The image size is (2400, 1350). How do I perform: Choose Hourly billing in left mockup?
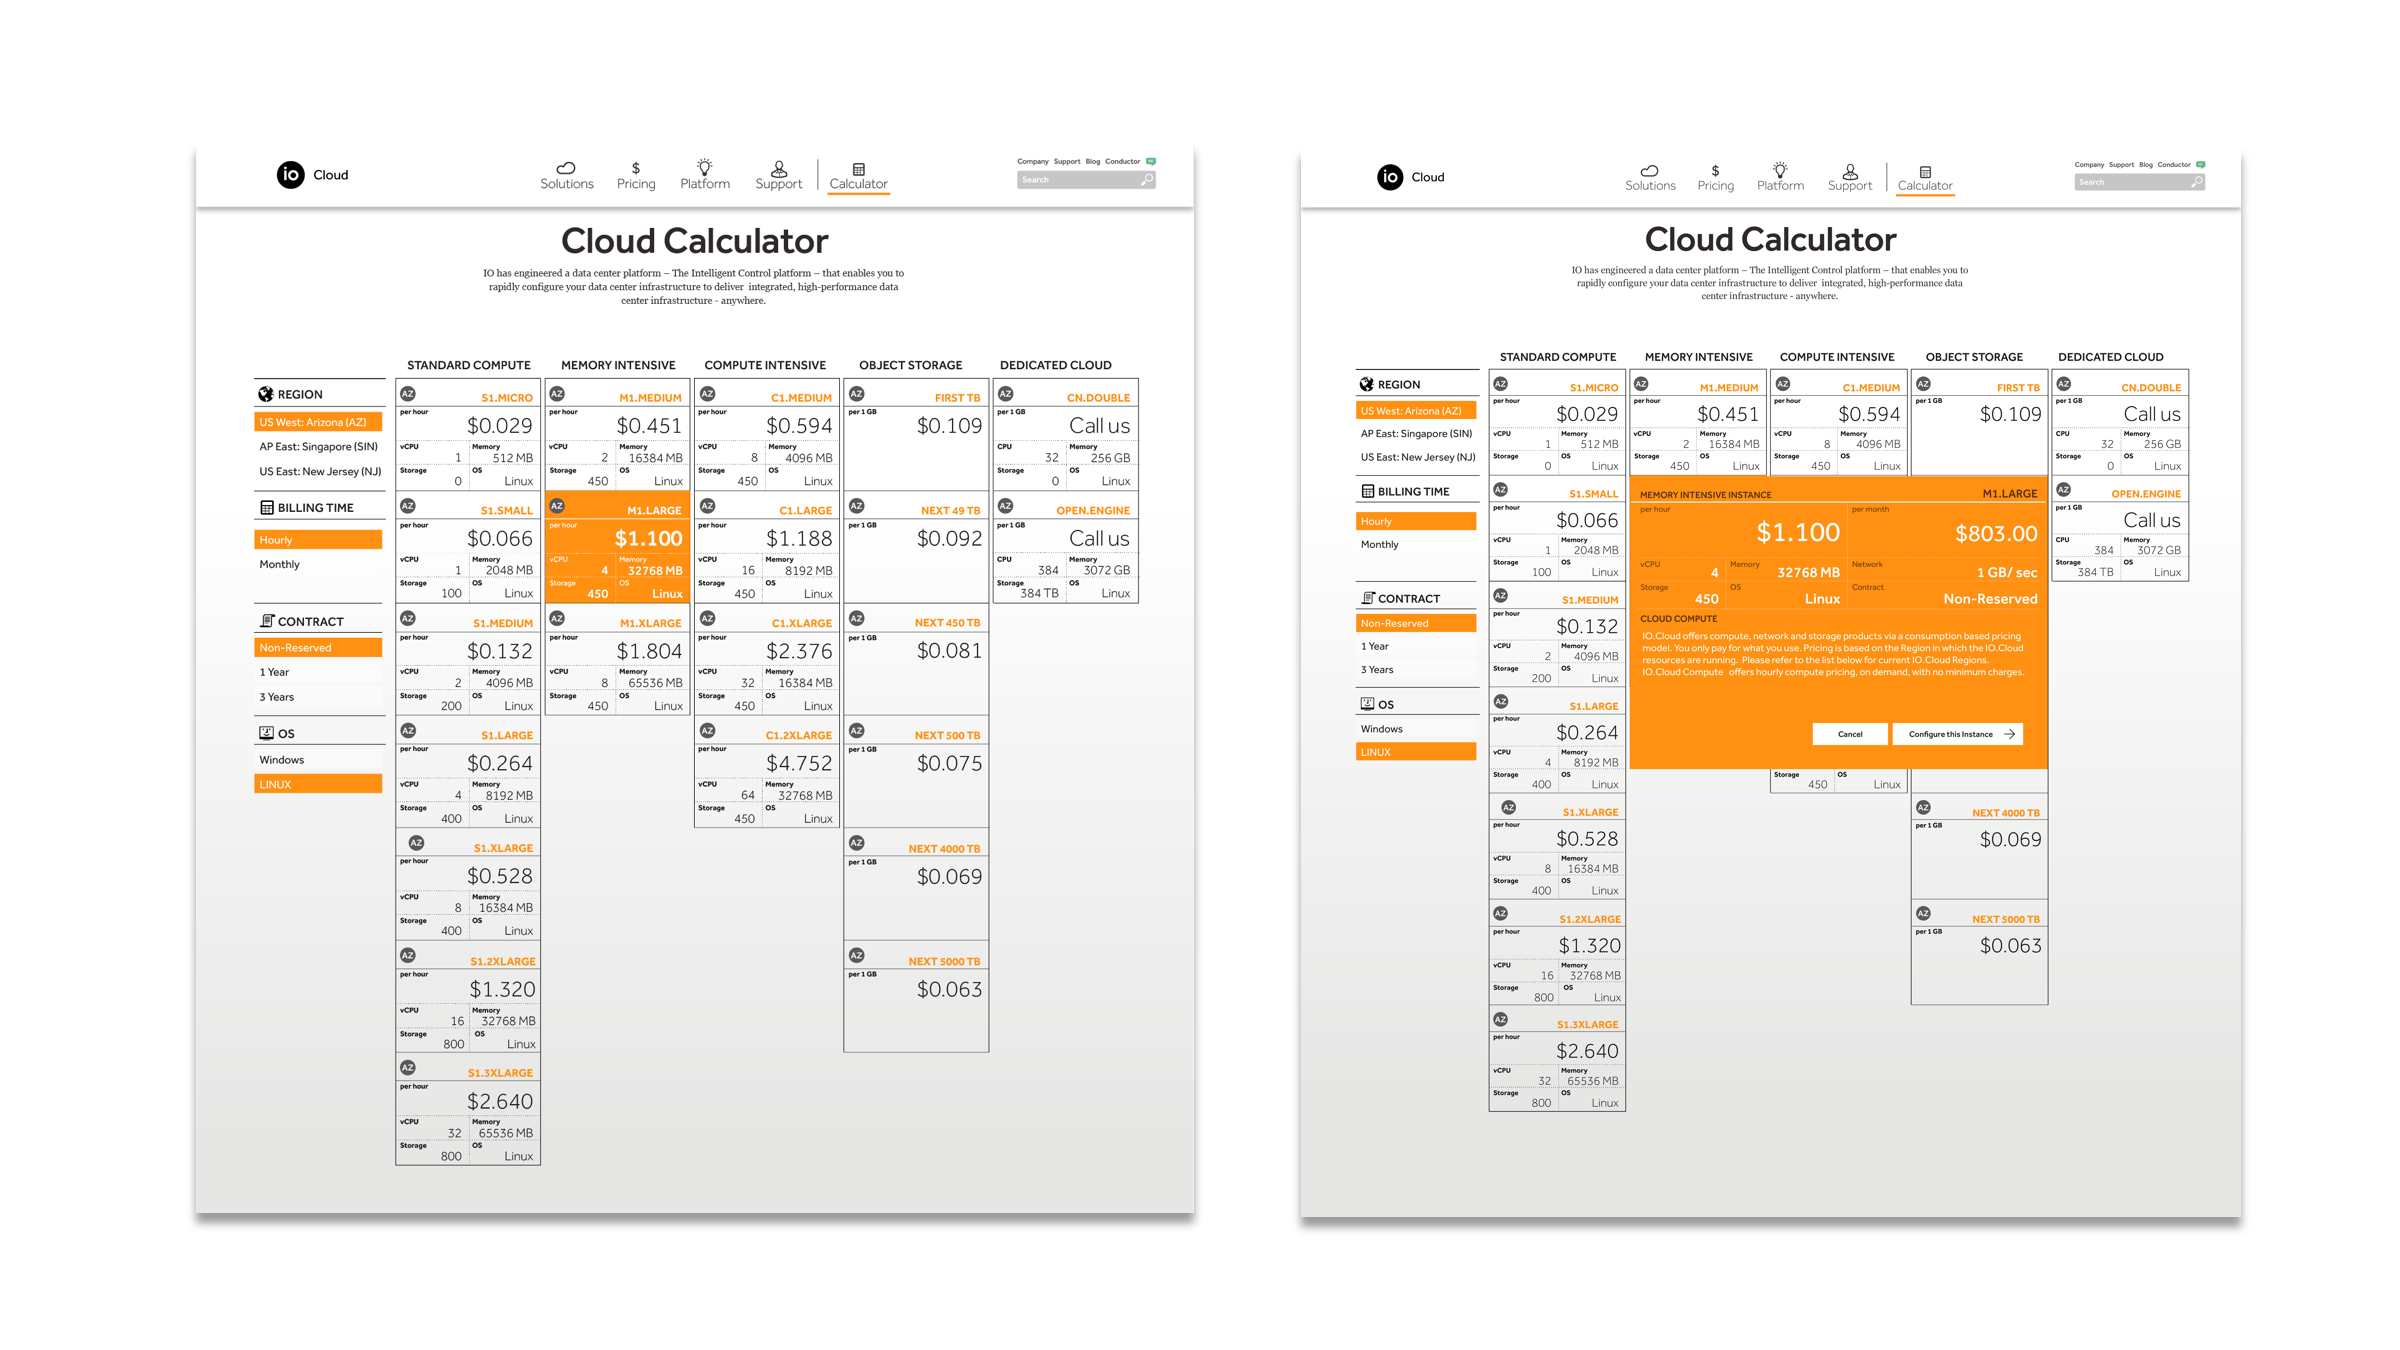pos(318,540)
